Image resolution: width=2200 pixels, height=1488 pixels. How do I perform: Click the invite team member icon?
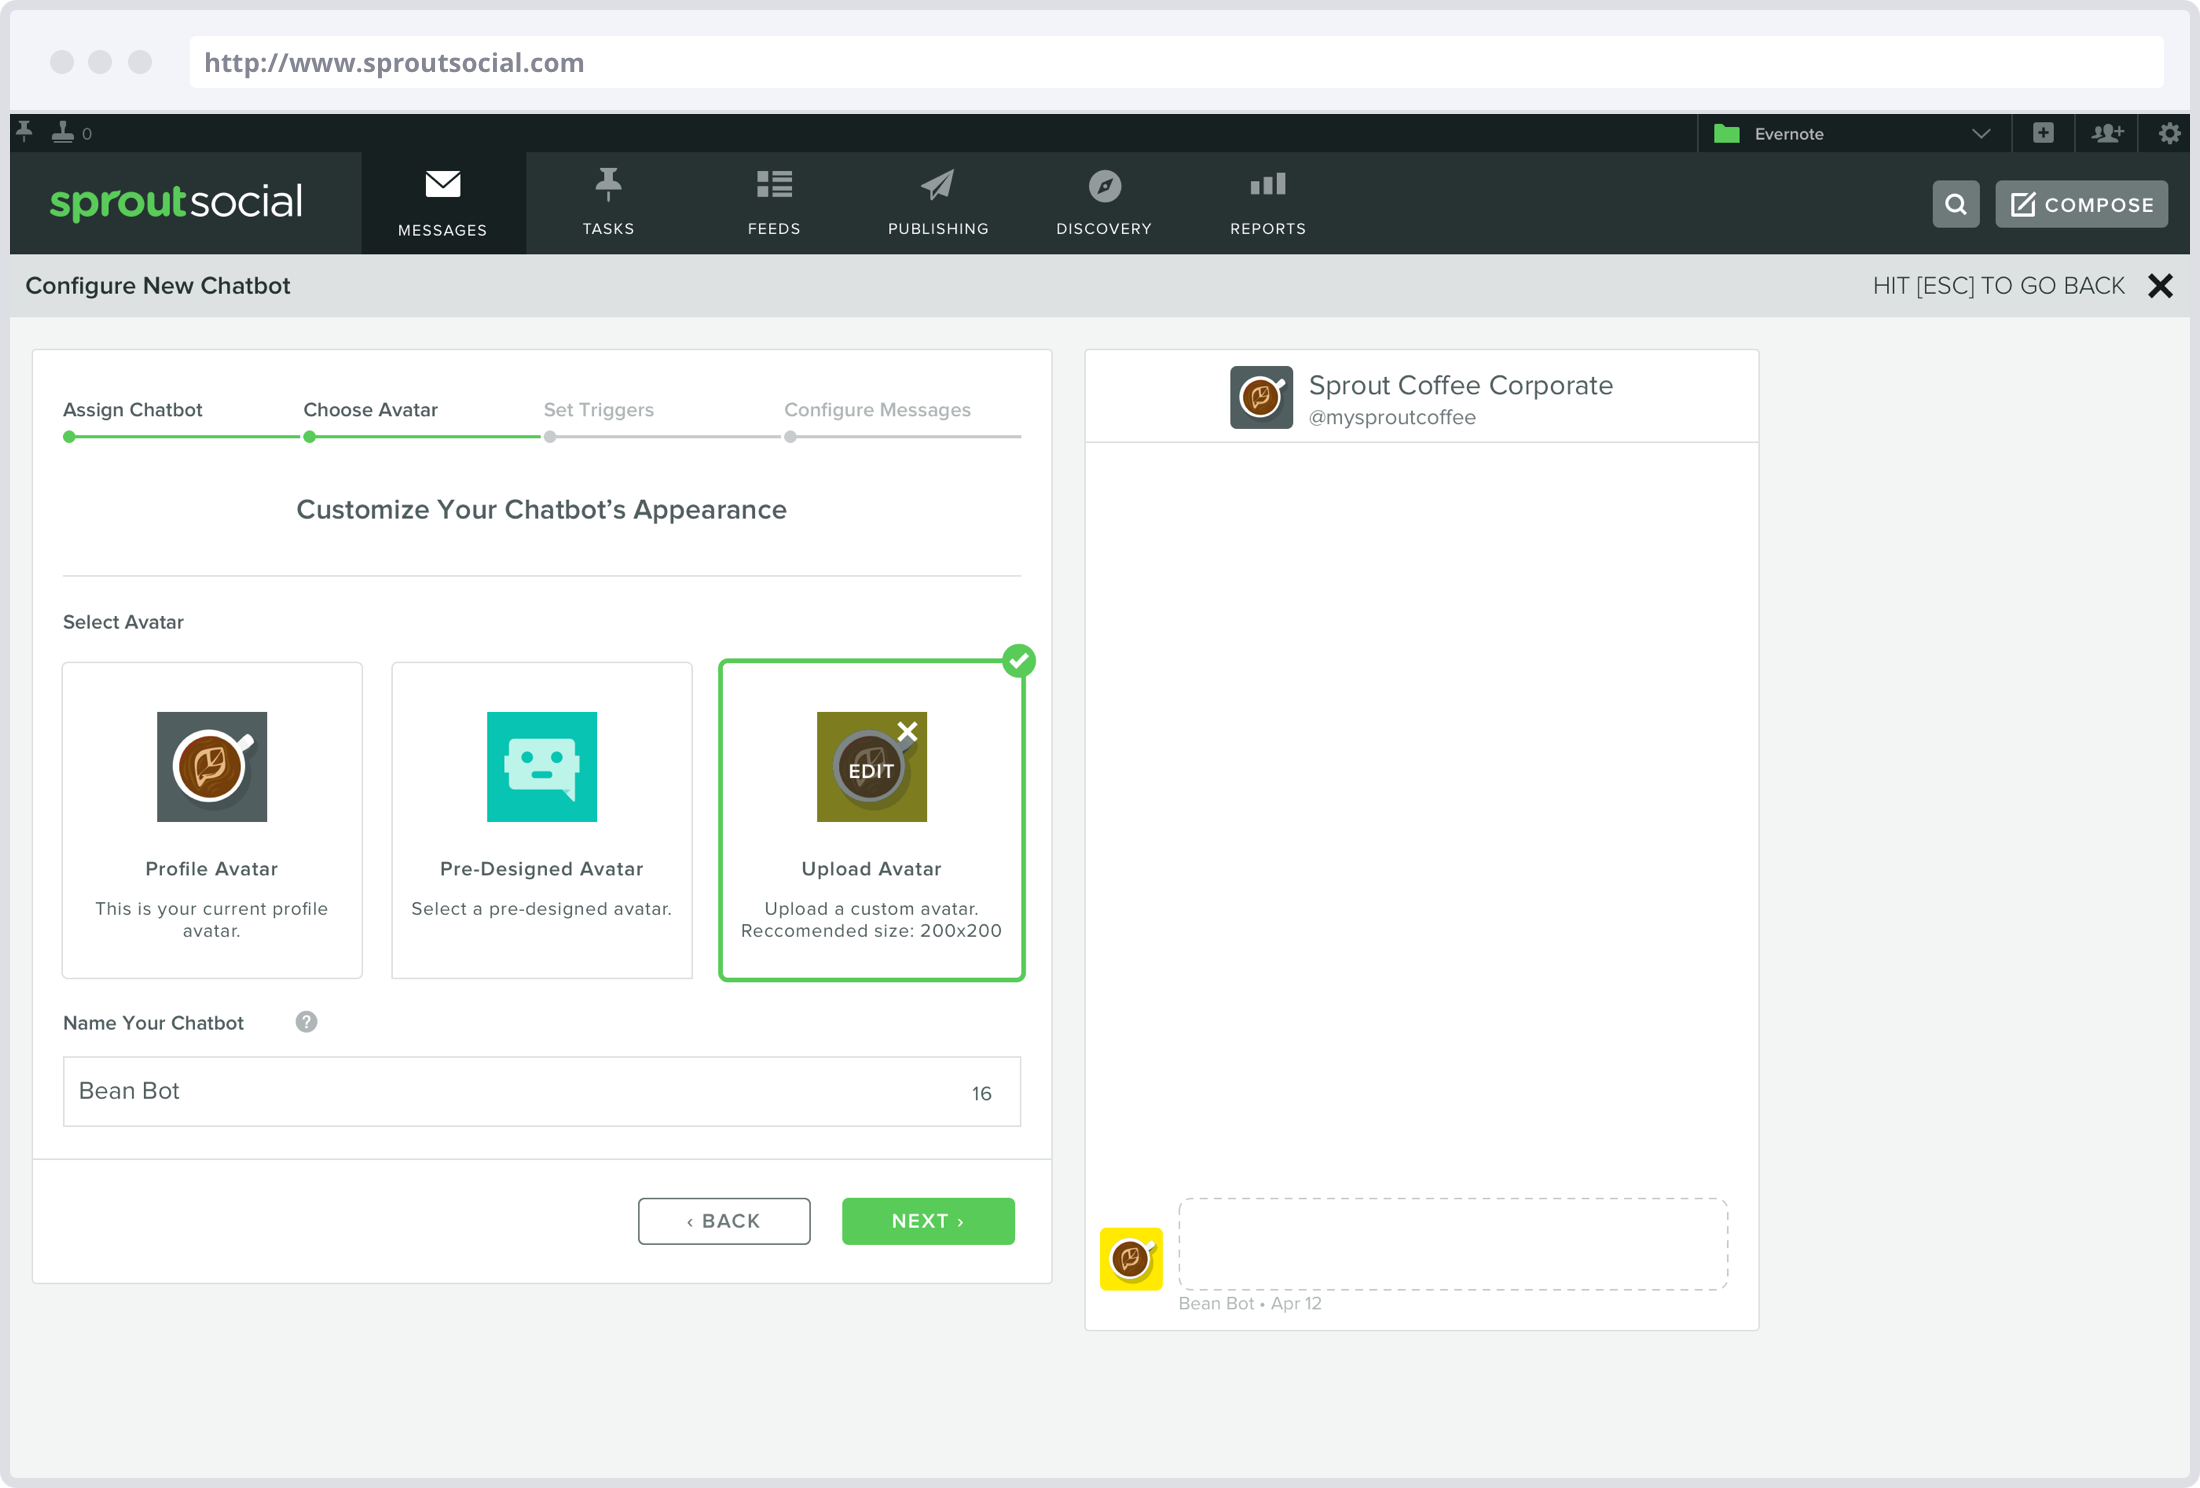[2107, 133]
